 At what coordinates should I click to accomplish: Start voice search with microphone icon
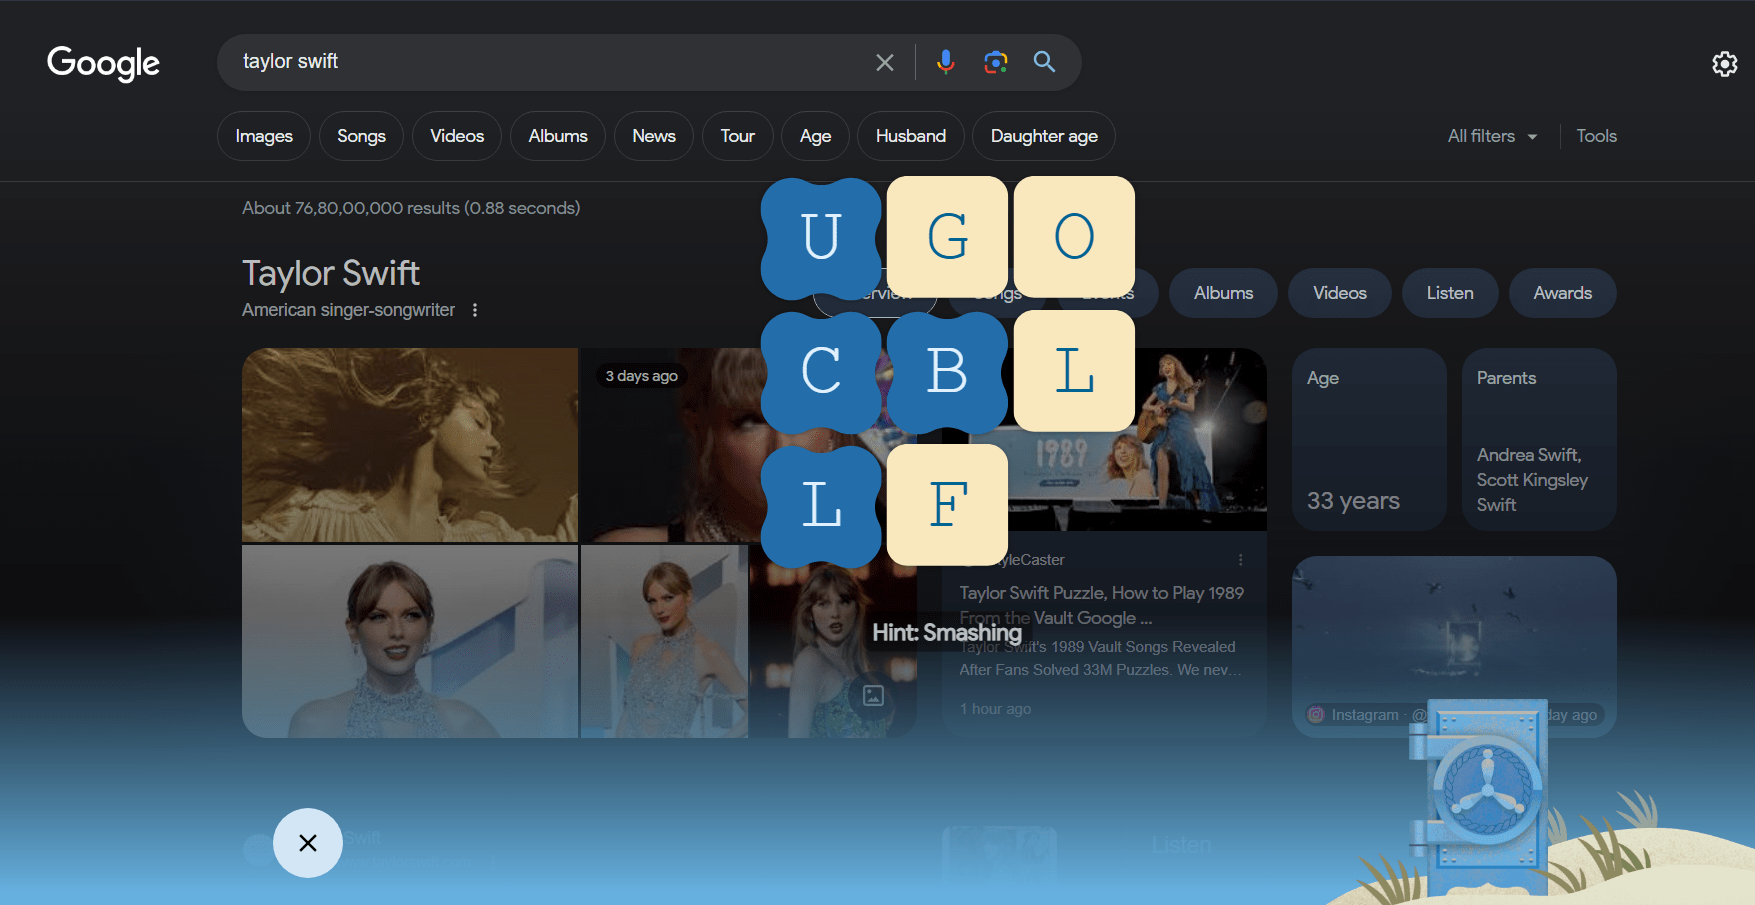pyautogui.click(x=945, y=62)
